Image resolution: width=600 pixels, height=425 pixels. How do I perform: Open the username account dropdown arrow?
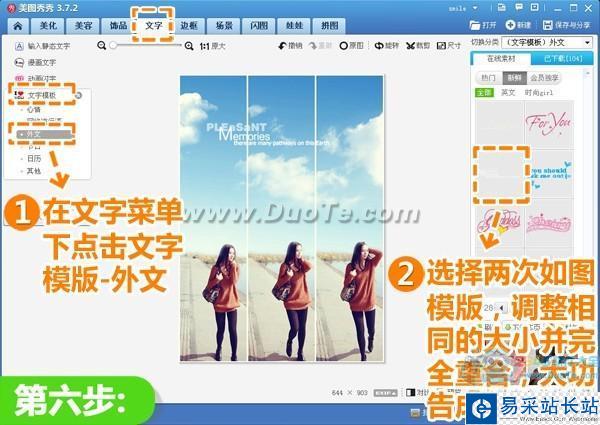pos(475,8)
